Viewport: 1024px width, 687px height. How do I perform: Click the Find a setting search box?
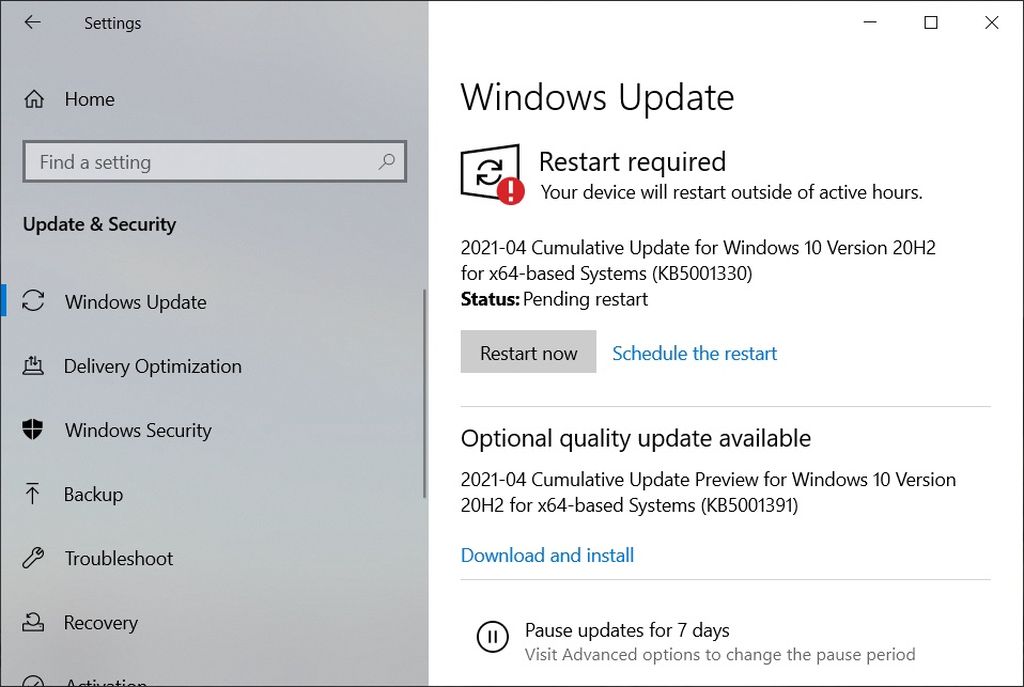(x=214, y=161)
